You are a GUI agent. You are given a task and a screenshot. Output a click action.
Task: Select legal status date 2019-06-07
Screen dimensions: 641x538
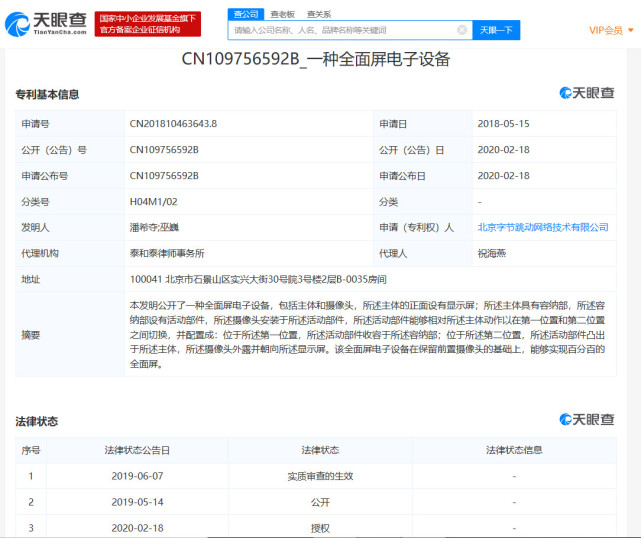137,476
